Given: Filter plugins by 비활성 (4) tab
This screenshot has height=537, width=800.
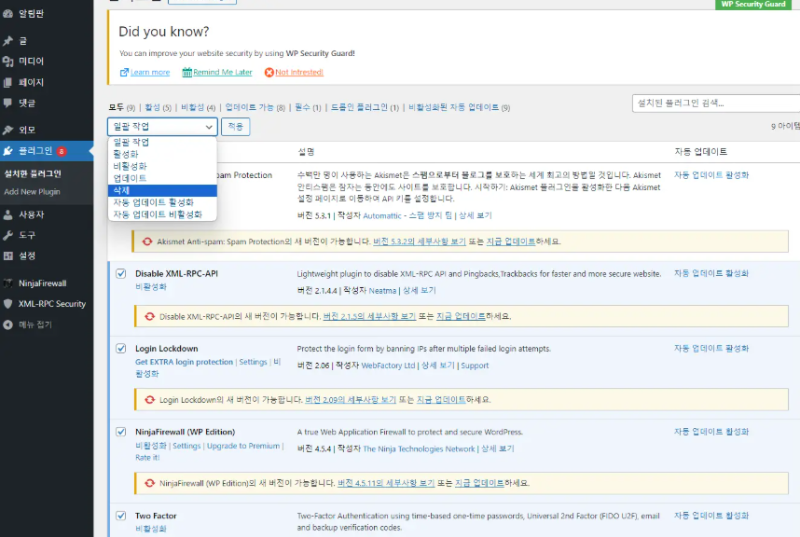Looking at the screenshot, I should tap(198, 108).
